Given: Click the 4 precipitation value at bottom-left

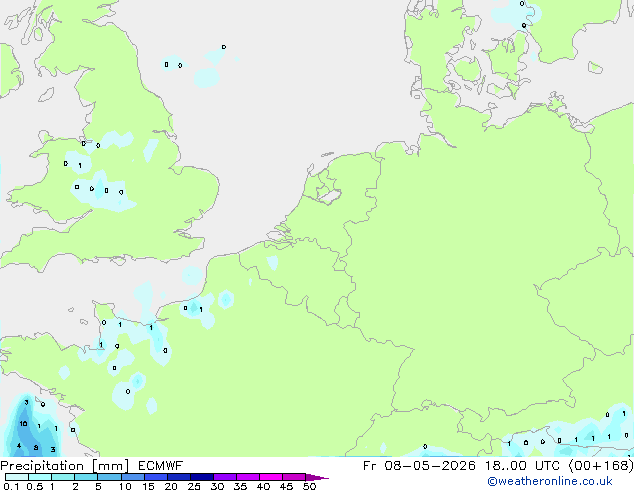Looking at the screenshot, I should click(x=19, y=446).
